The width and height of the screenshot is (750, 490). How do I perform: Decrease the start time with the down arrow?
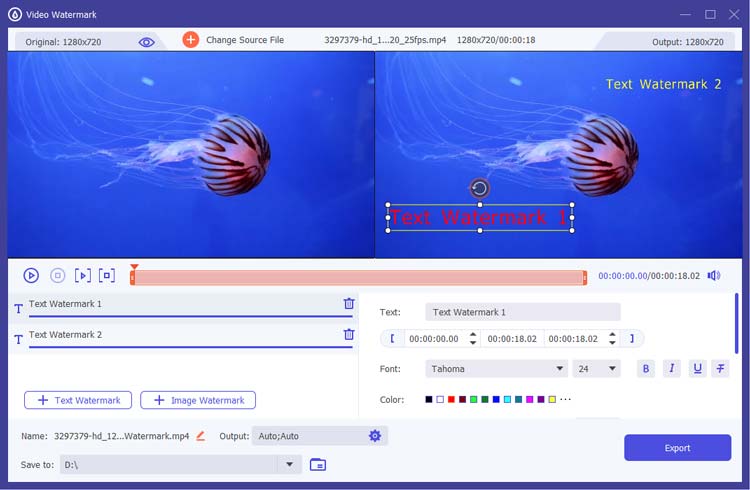(473, 343)
